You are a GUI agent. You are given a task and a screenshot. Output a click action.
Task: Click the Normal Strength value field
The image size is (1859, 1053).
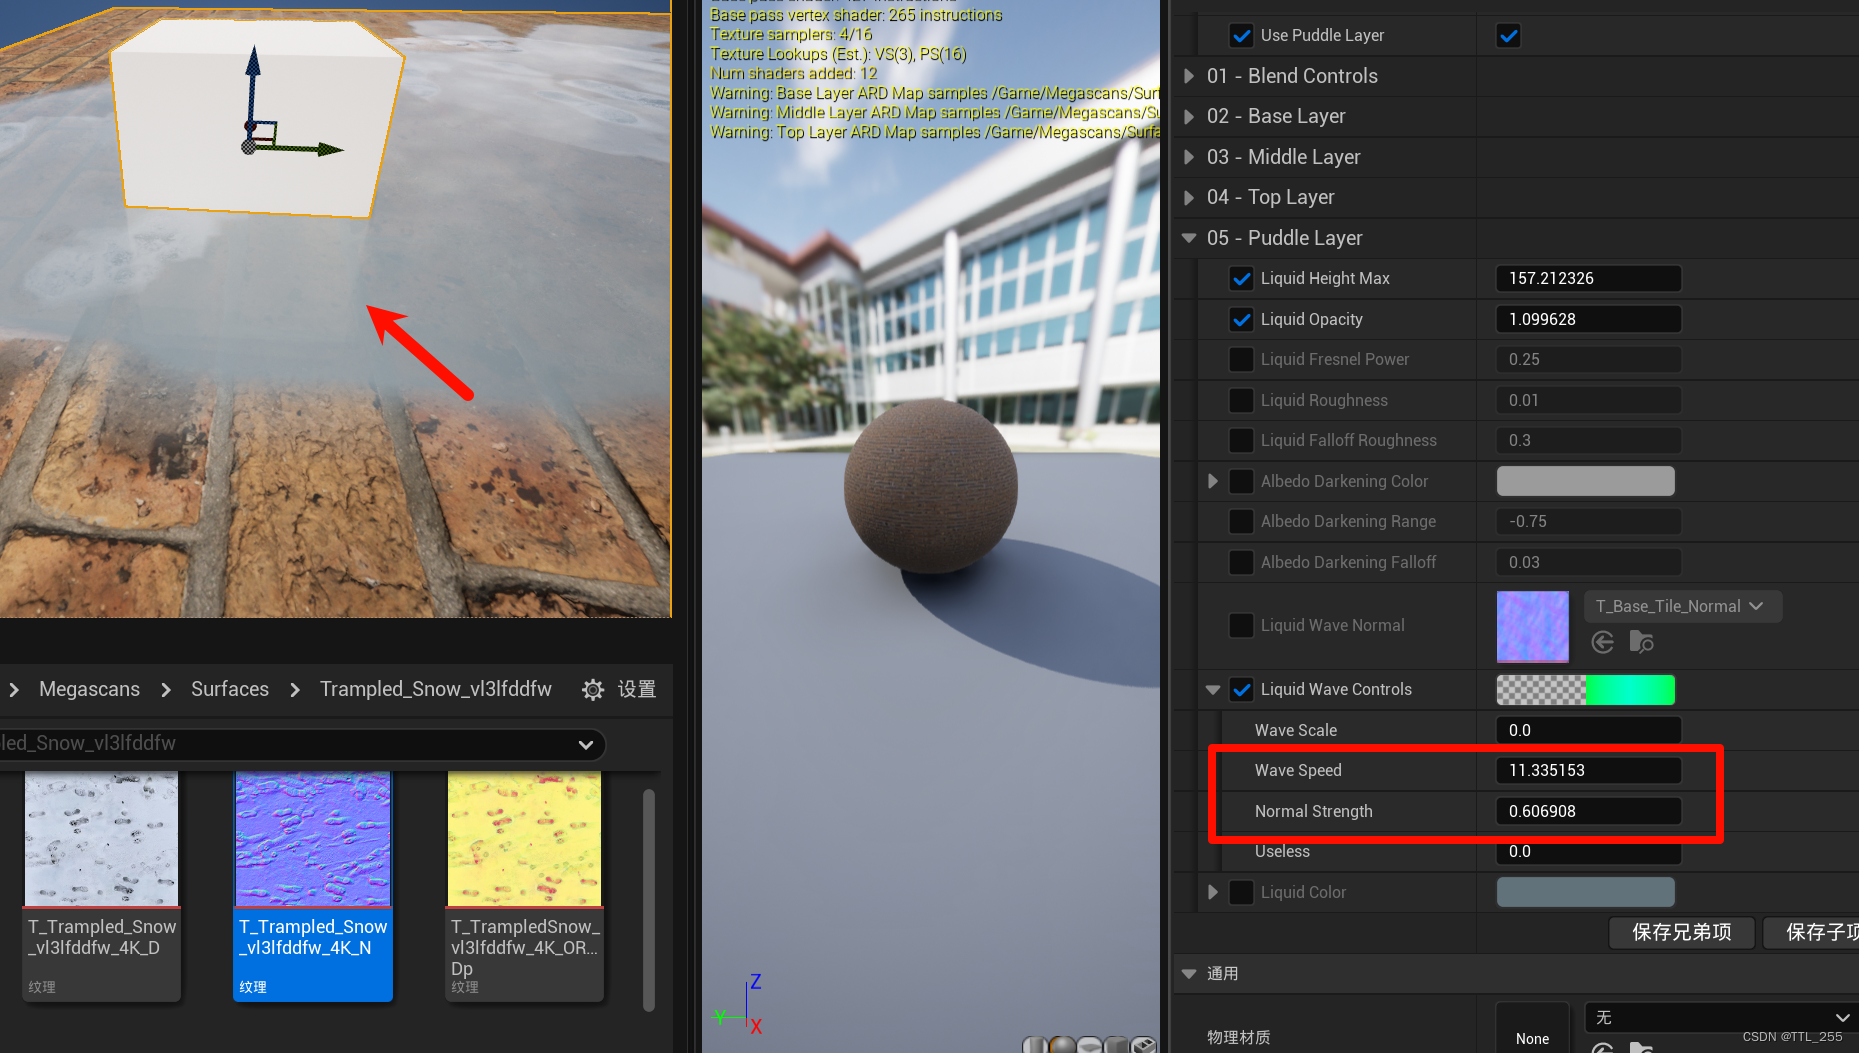coord(1588,811)
